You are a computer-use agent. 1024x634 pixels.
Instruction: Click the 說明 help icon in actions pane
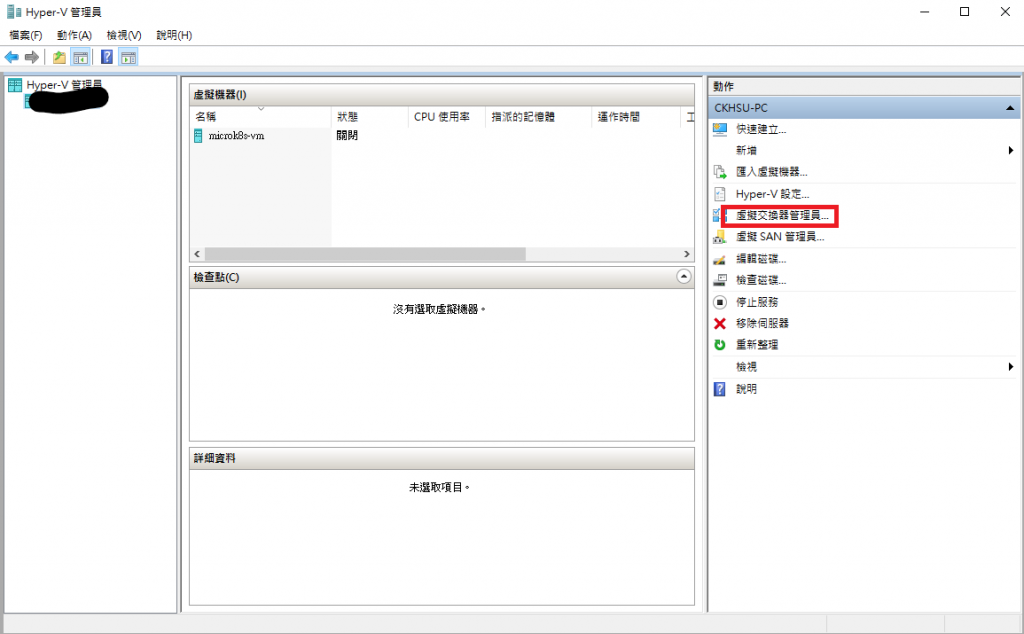(x=720, y=389)
